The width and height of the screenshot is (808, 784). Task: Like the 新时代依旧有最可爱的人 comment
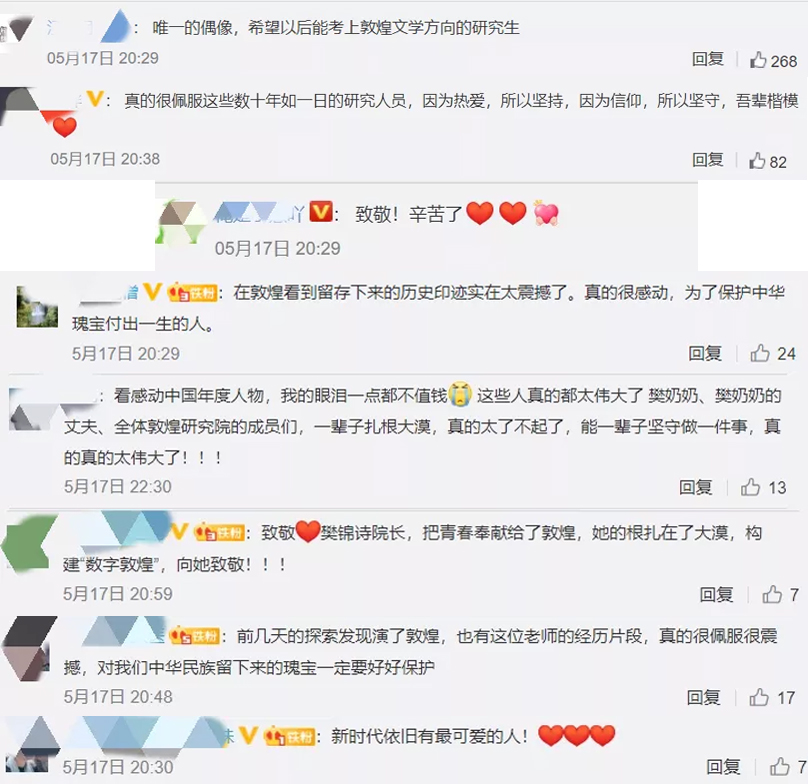pyautogui.click(x=780, y=766)
